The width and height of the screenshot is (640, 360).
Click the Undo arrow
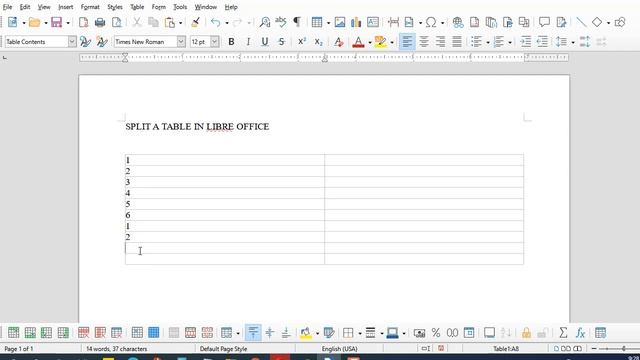(x=216, y=22)
